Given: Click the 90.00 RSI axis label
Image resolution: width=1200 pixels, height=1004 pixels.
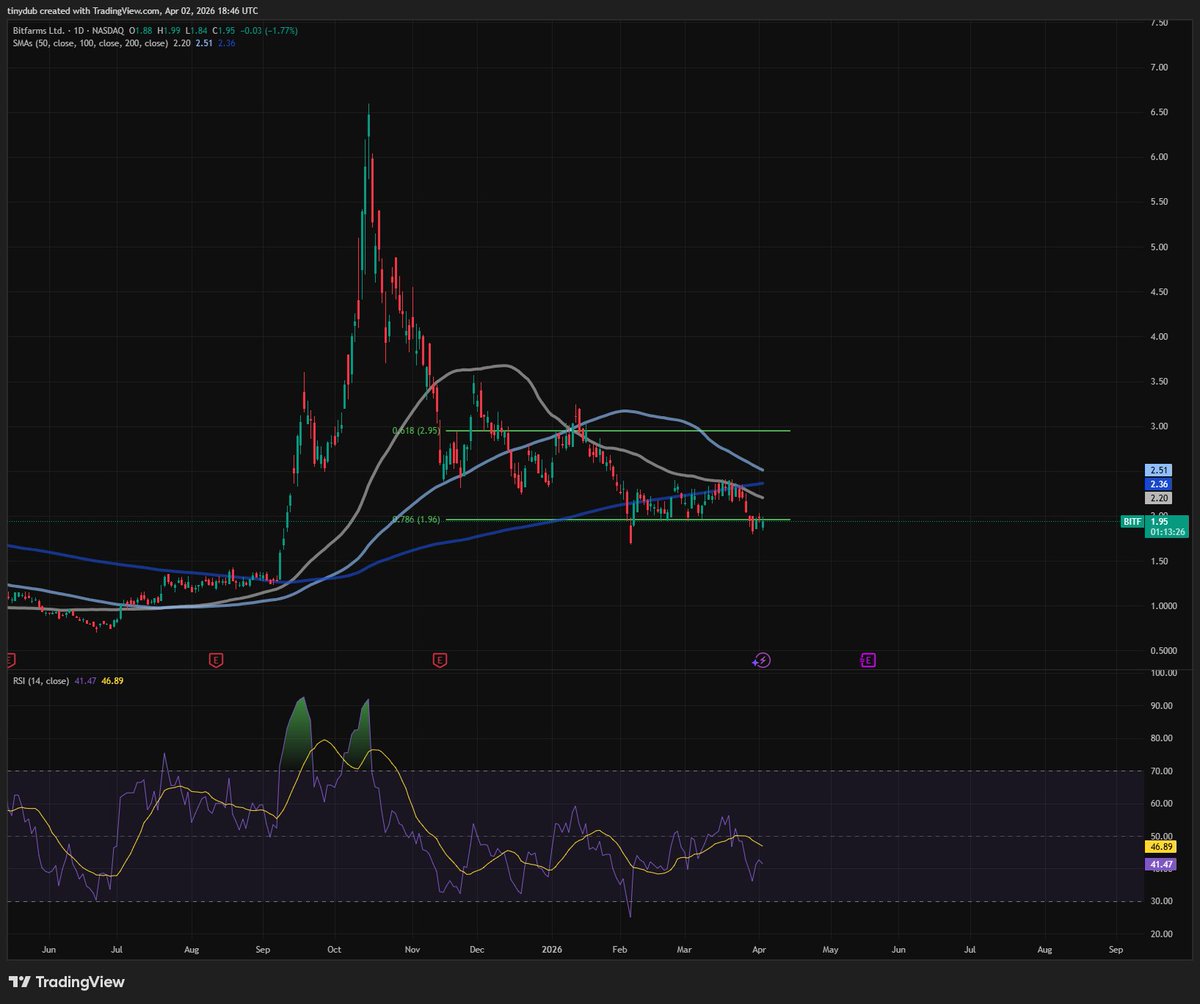Looking at the screenshot, I should (1161, 706).
